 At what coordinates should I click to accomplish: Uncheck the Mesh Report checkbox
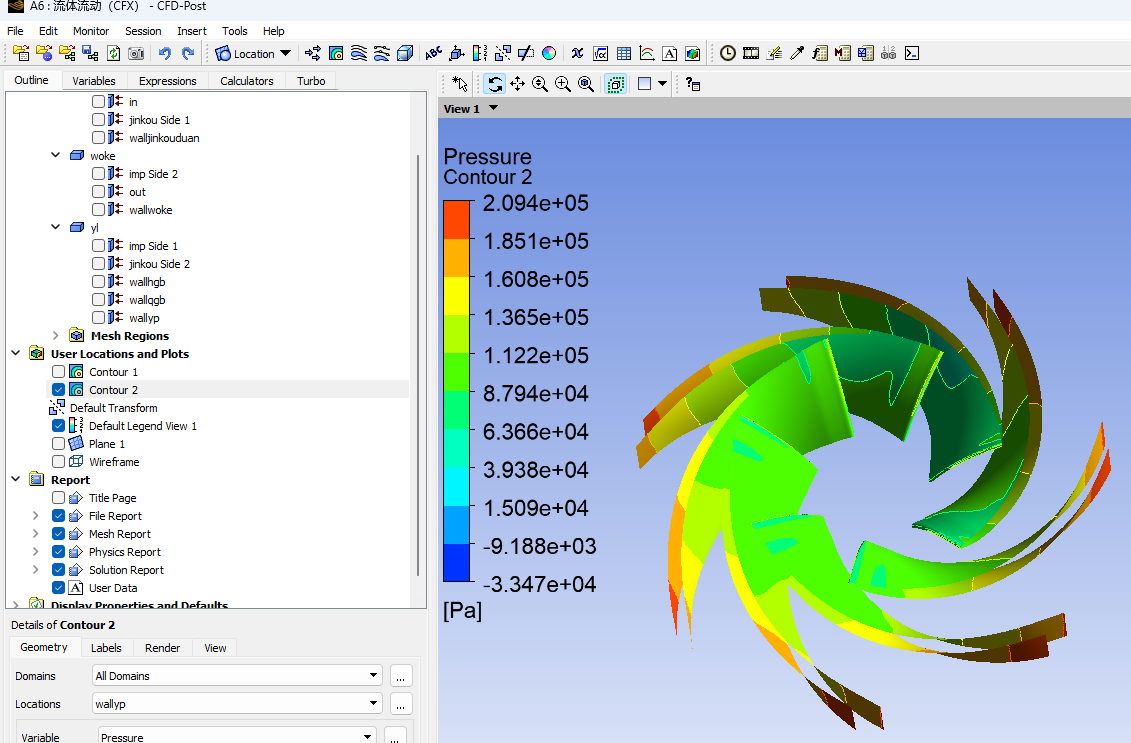click(x=58, y=534)
